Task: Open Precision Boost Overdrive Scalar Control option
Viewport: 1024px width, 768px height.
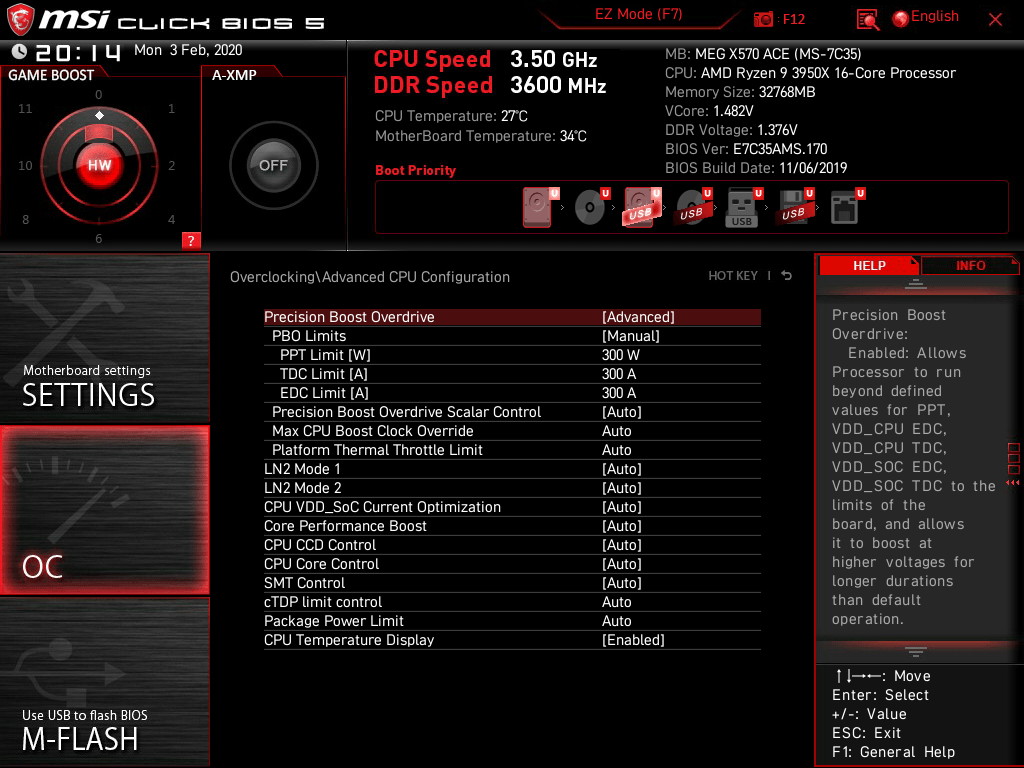Action: (512, 412)
